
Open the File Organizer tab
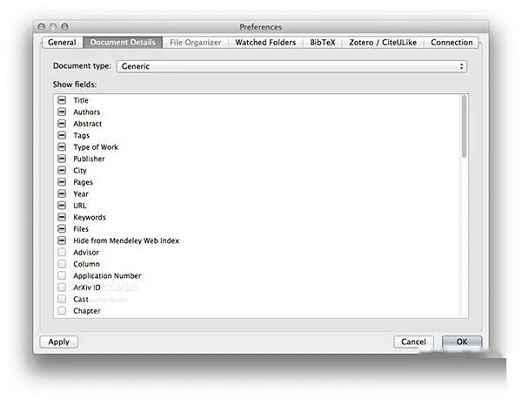click(x=195, y=43)
